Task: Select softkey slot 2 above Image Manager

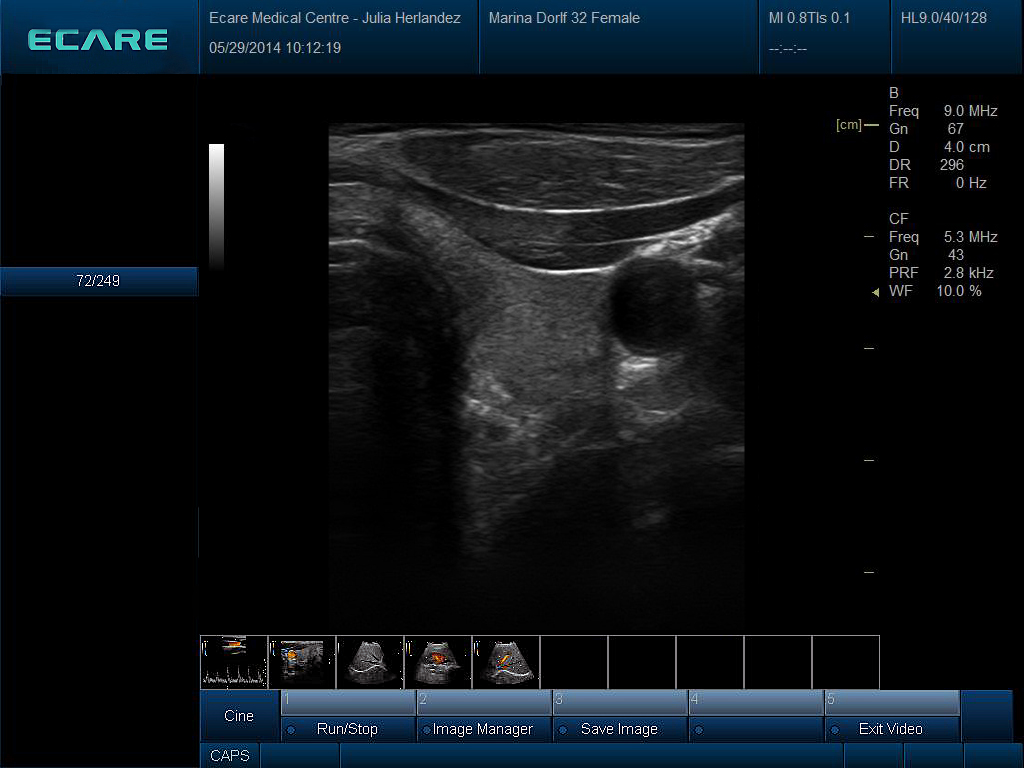Action: pyautogui.click(x=484, y=703)
